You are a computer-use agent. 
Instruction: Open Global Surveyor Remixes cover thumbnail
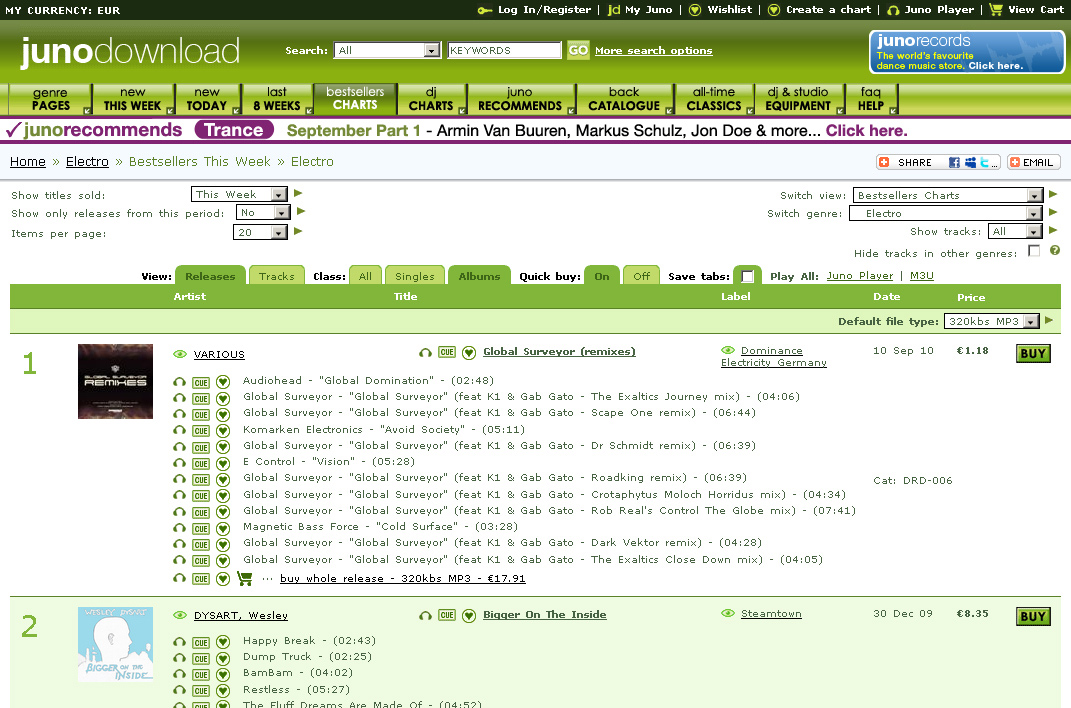pyautogui.click(x=115, y=381)
